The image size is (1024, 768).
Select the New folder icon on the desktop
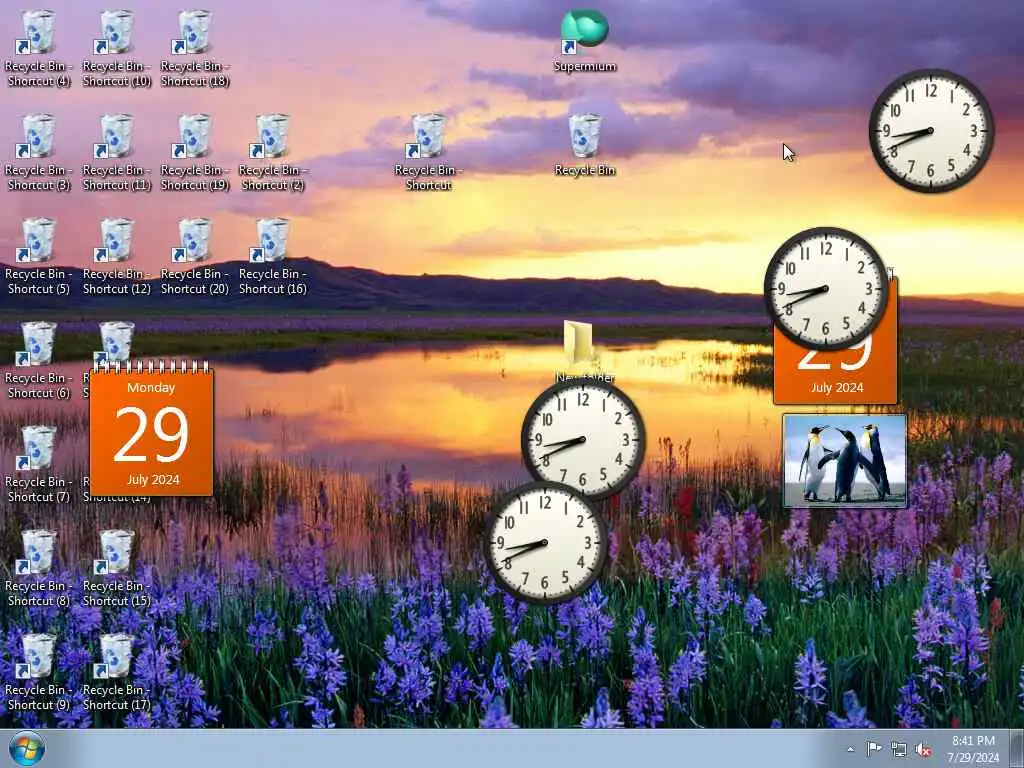(x=579, y=343)
